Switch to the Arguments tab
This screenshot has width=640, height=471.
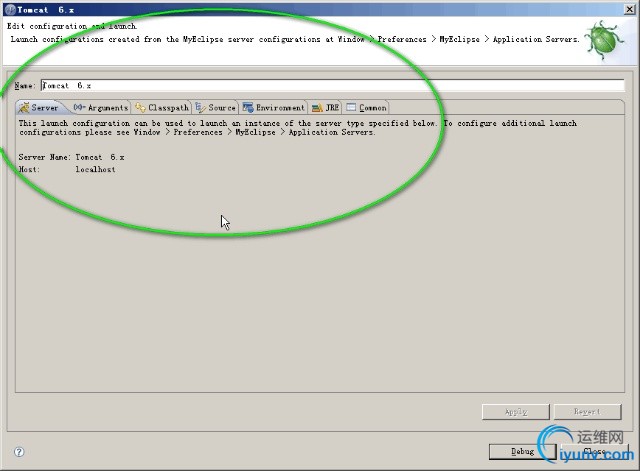(x=100, y=108)
